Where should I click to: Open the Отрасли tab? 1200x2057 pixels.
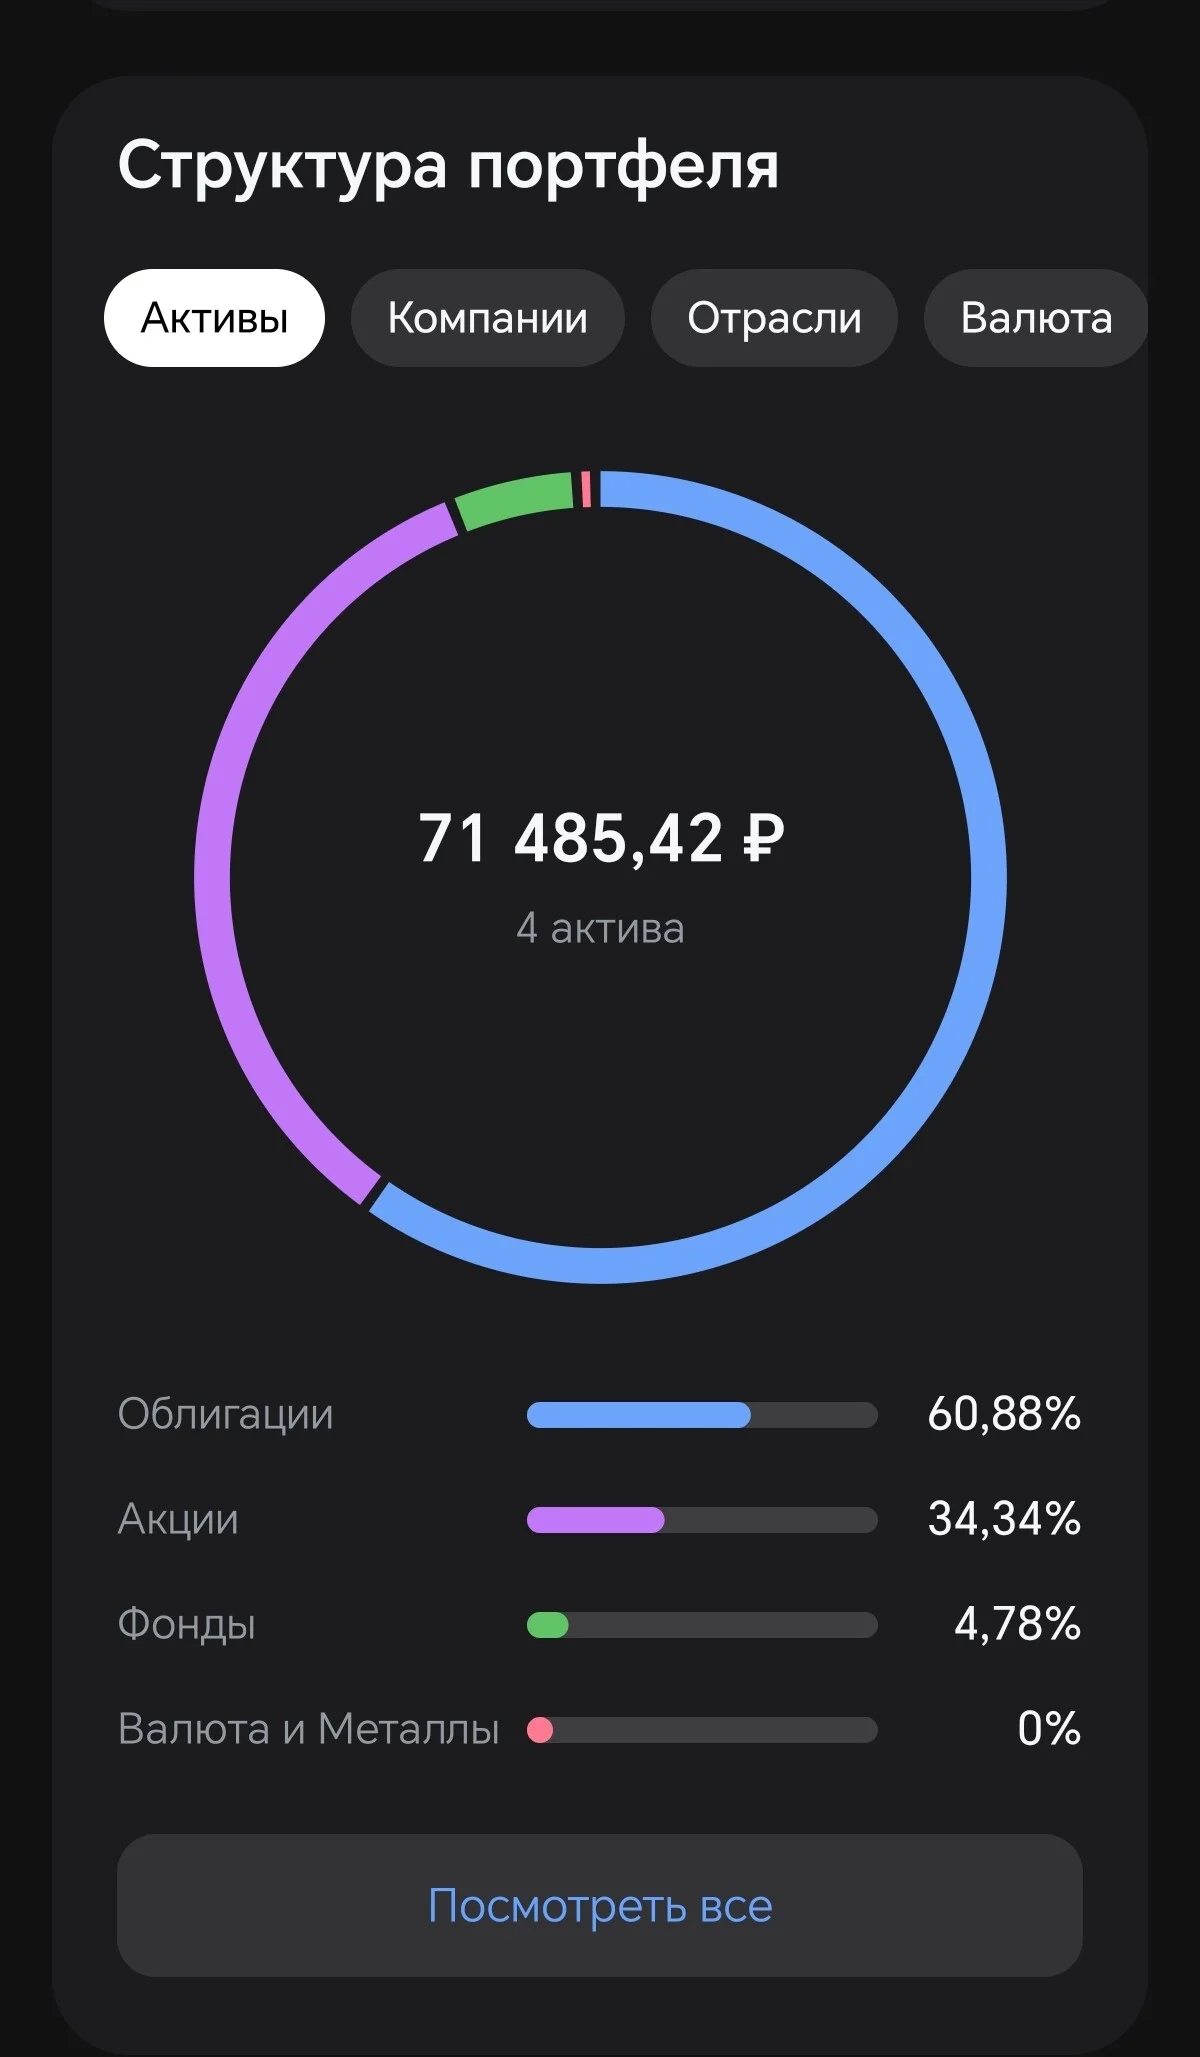pyautogui.click(x=774, y=318)
